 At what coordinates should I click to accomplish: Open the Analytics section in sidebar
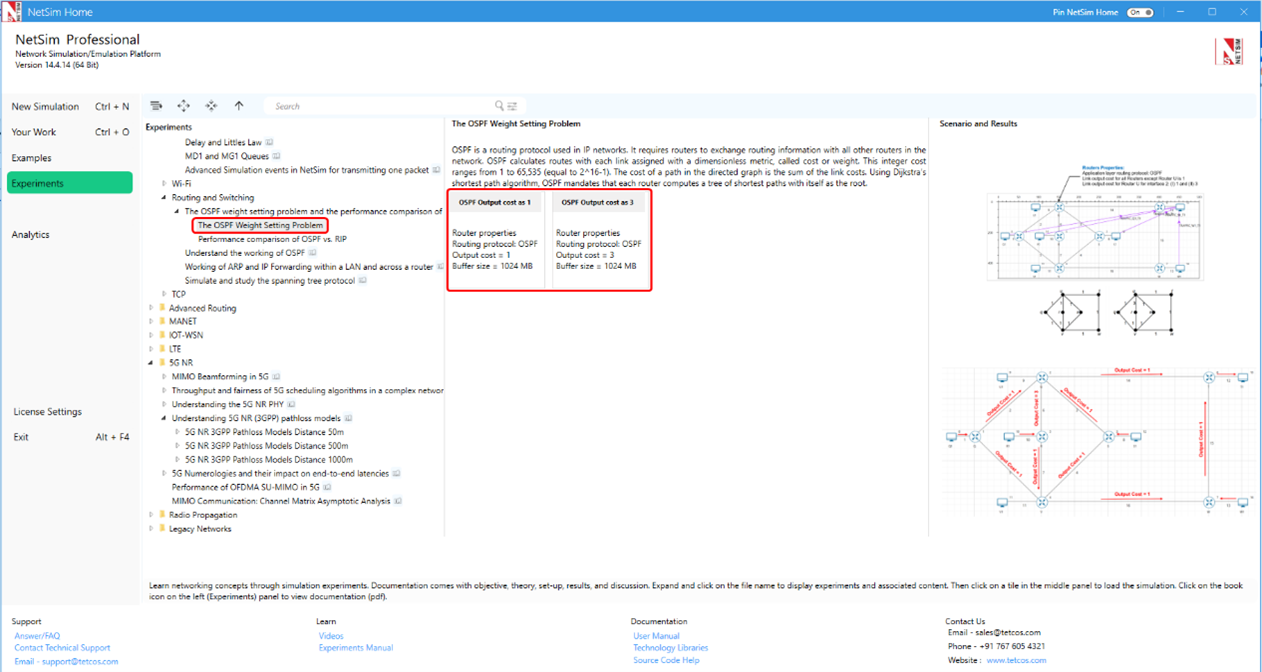(x=30, y=235)
